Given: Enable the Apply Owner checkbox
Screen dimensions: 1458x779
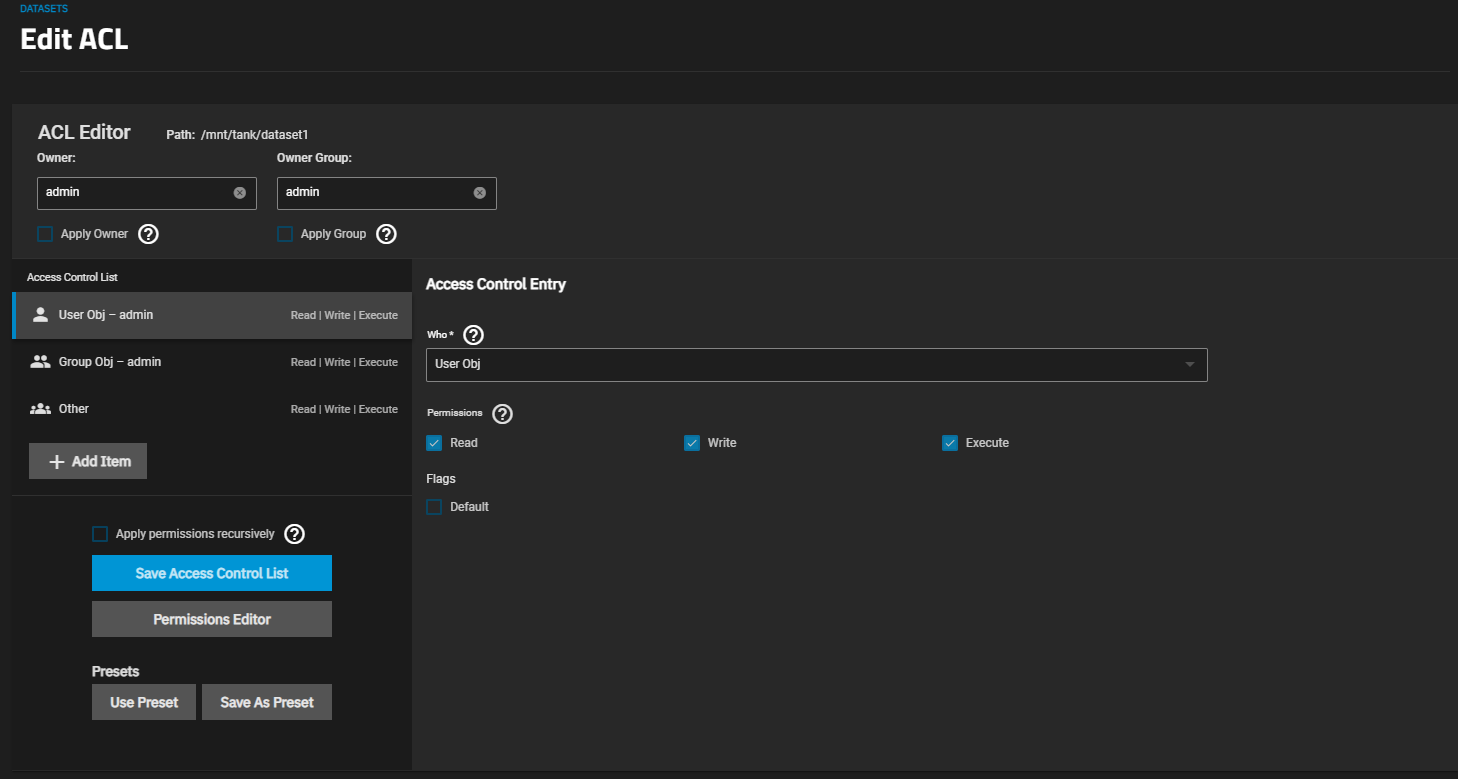Looking at the screenshot, I should pos(45,234).
